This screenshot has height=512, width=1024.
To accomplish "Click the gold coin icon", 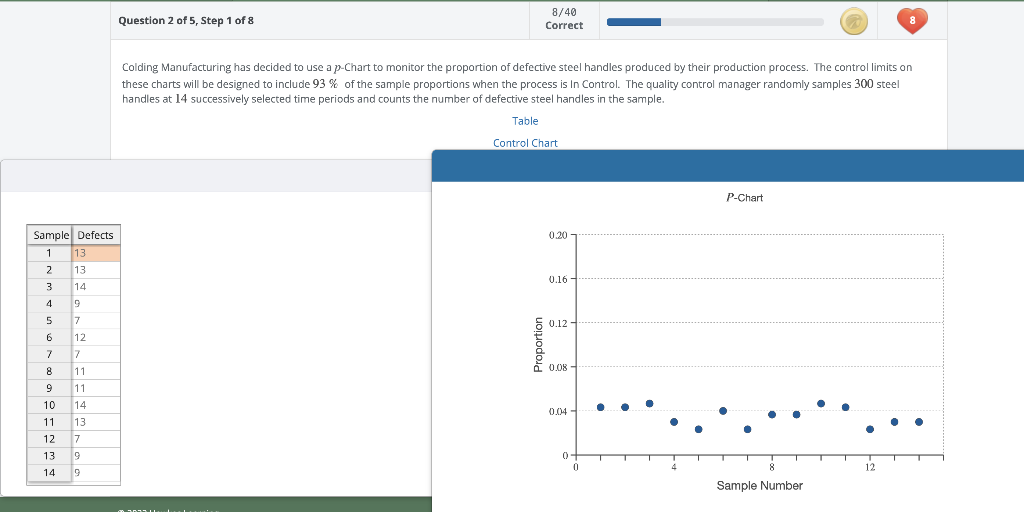I will click(854, 22).
